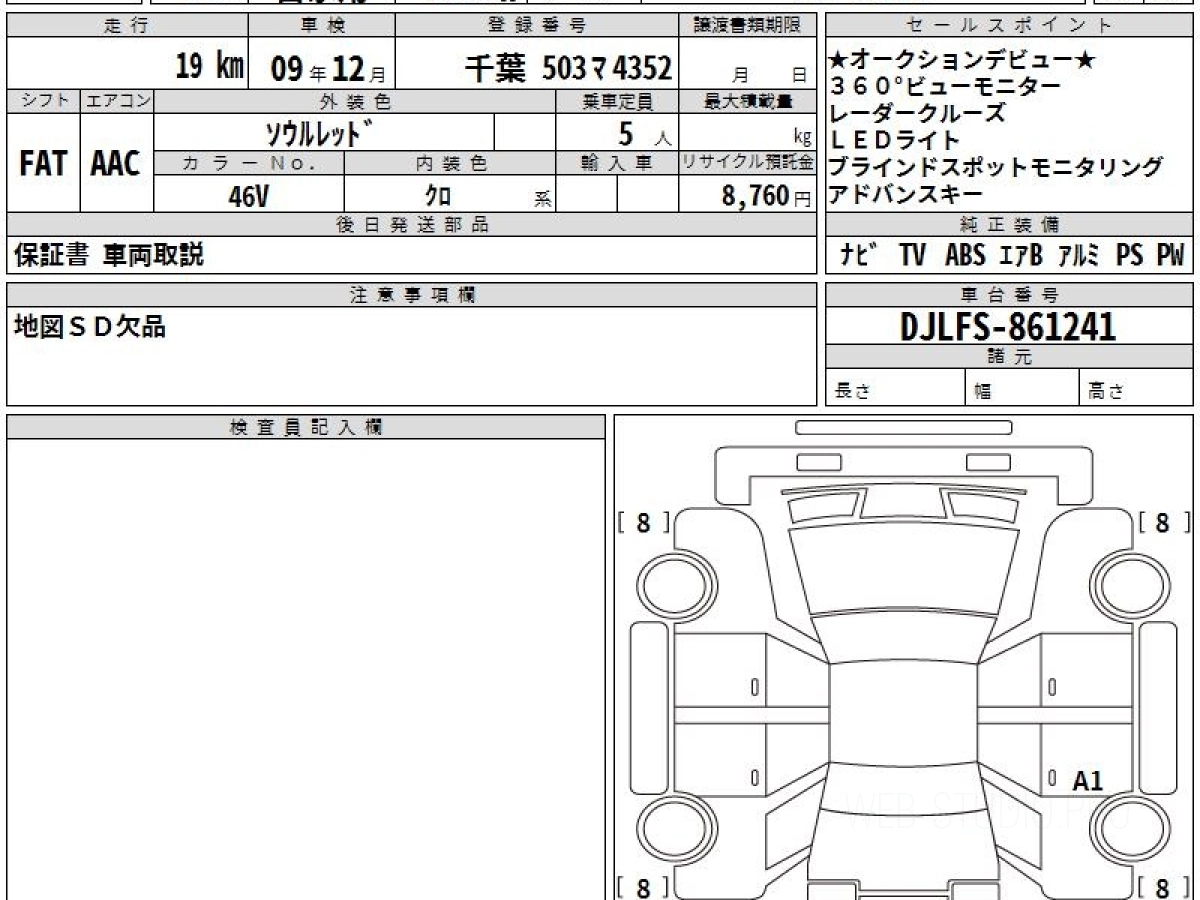Click the アドバンスキー entry

pos(906,194)
